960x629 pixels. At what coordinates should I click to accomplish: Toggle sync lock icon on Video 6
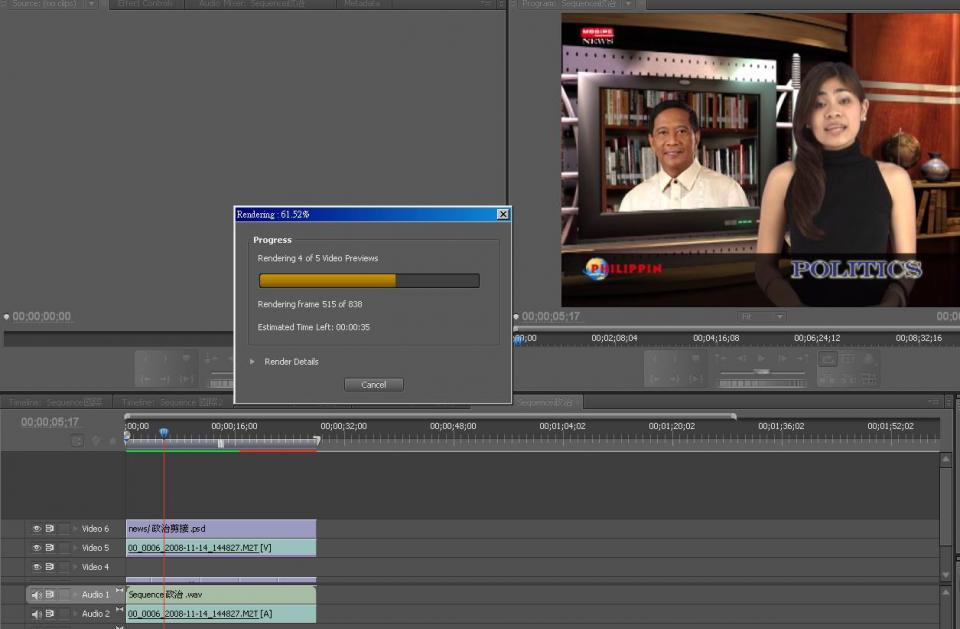pyautogui.click(x=50, y=529)
